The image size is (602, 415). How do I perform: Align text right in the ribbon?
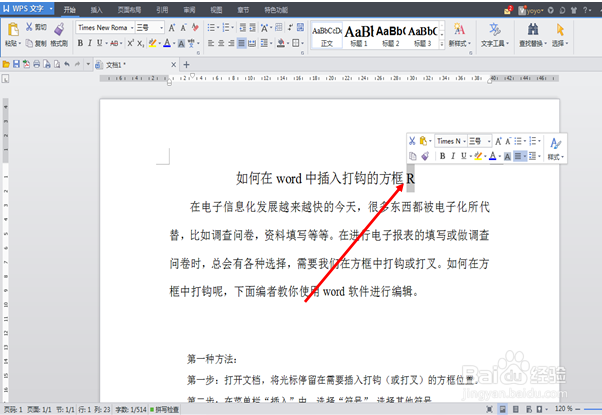[x=231, y=43]
